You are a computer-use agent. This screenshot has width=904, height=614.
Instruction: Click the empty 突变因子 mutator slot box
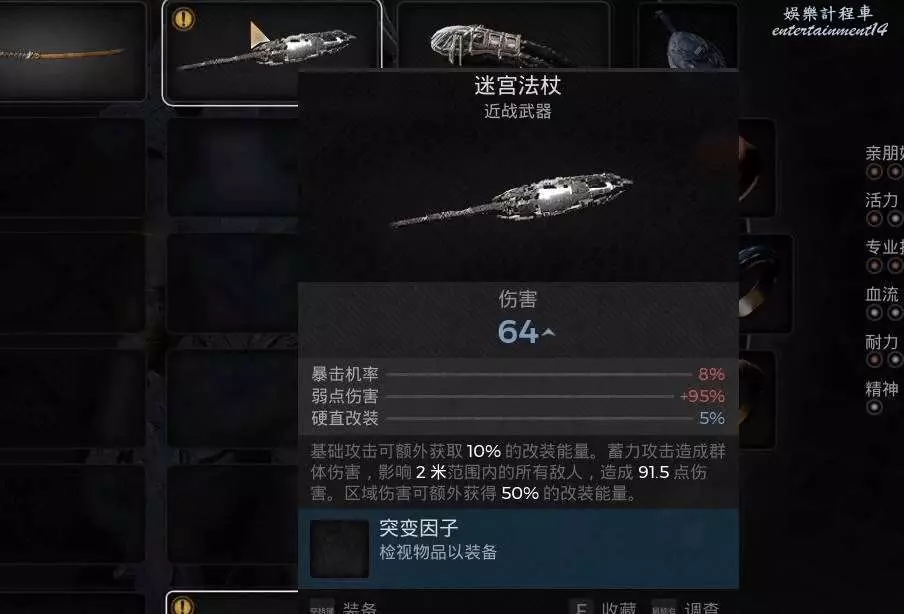point(339,548)
